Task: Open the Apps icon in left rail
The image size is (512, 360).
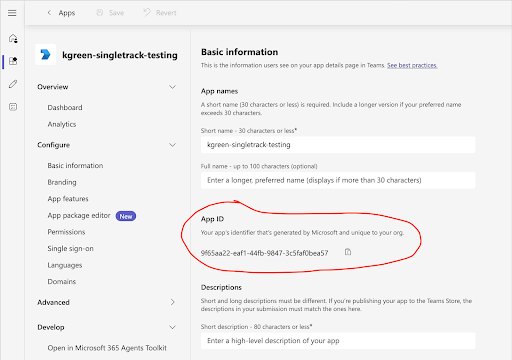Action: click(x=13, y=61)
